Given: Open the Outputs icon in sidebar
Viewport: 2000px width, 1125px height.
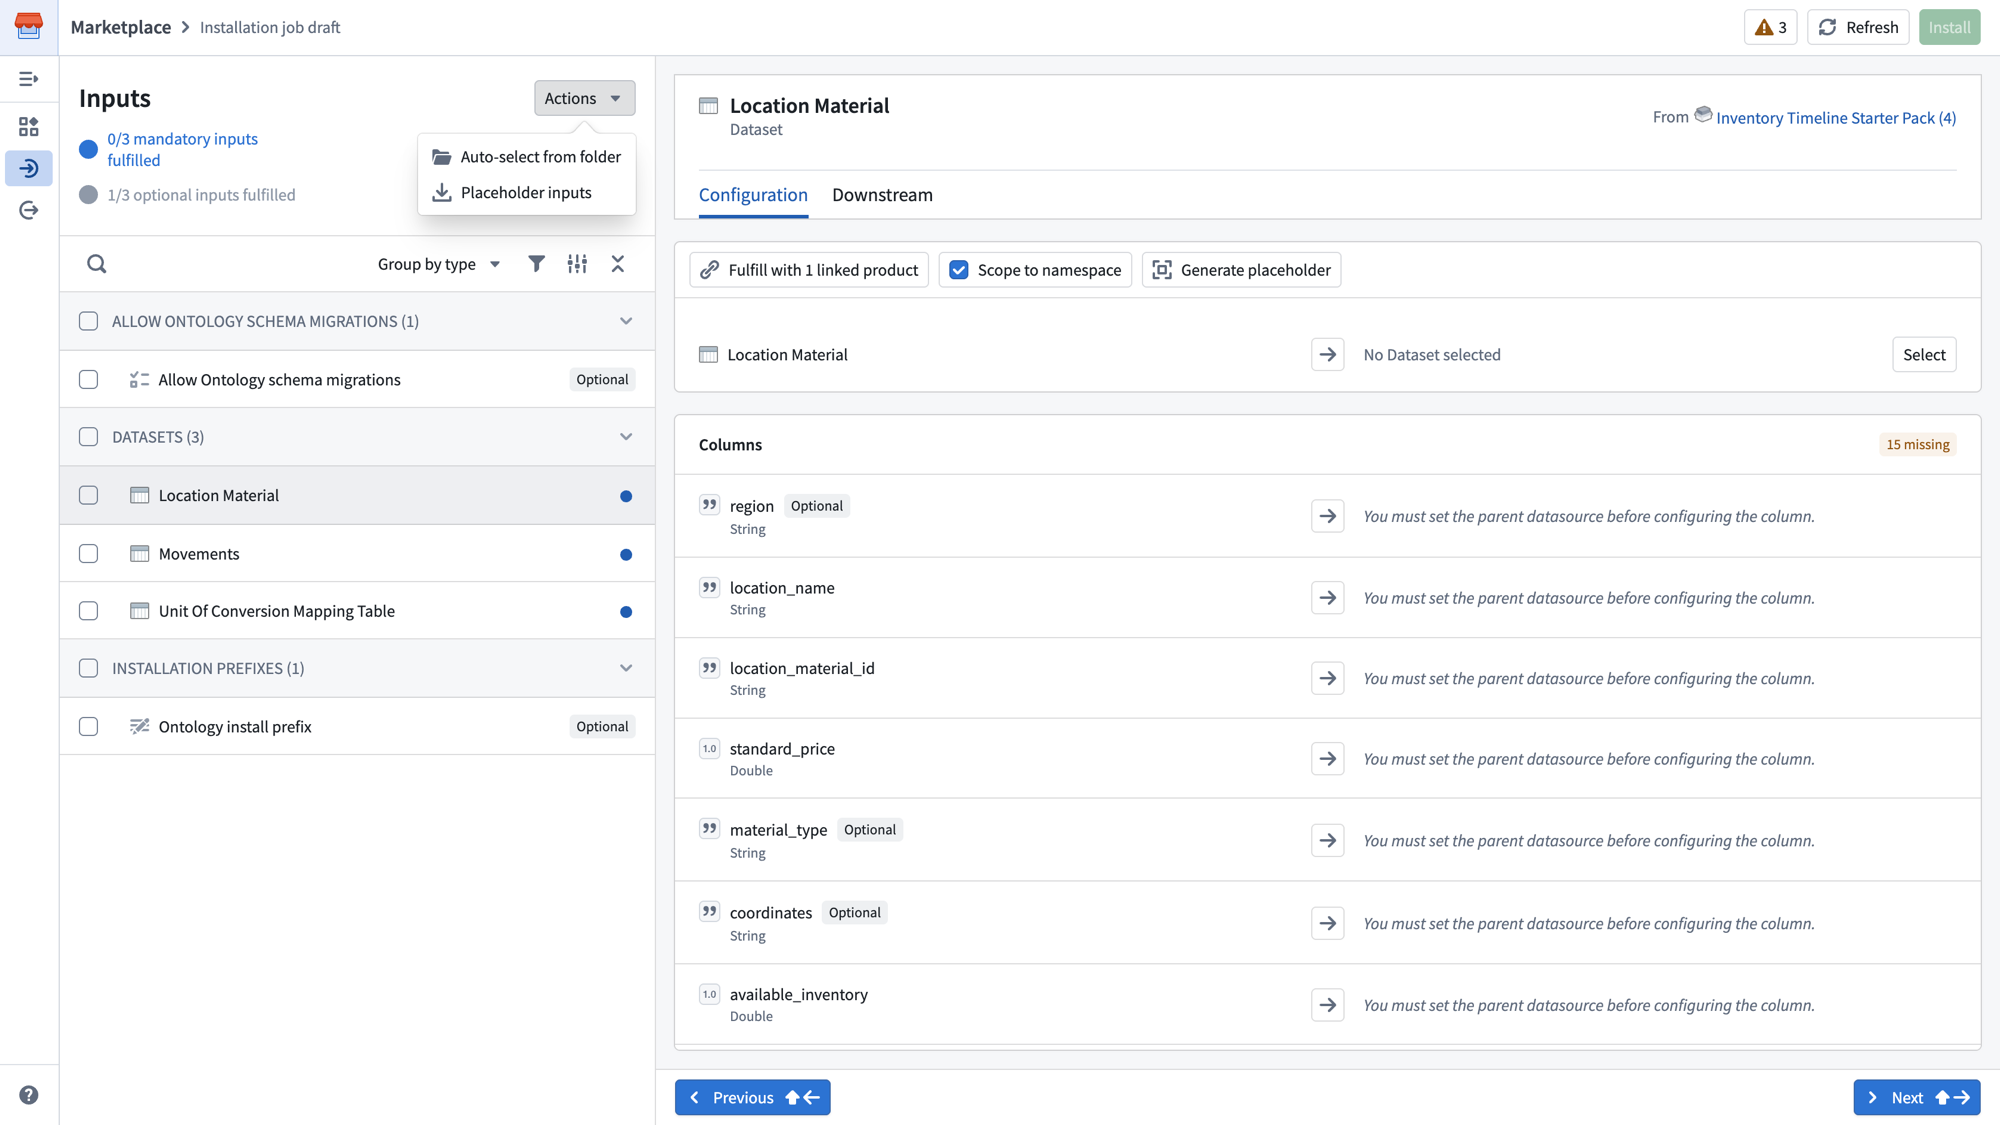Looking at the screenshot, I should tap(29, 210).
